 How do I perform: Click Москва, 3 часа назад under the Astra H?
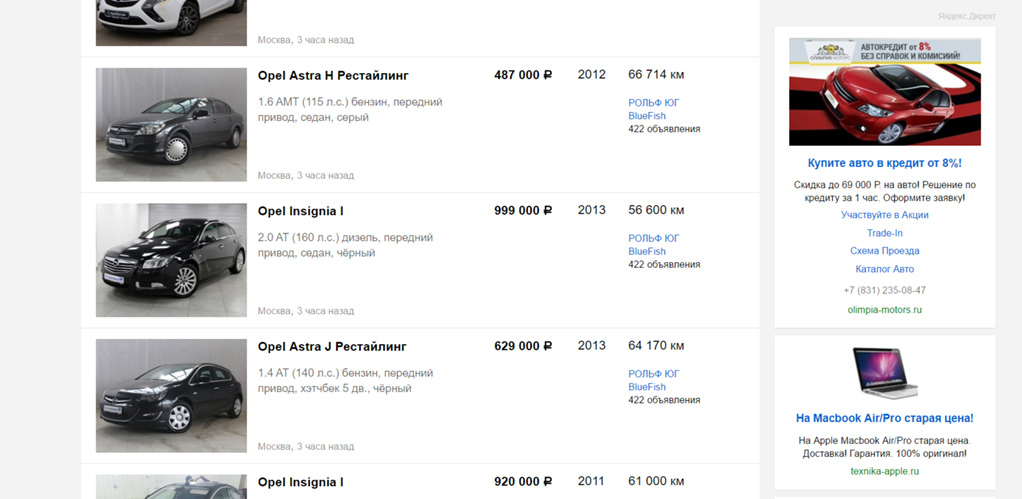coord(306,176)
